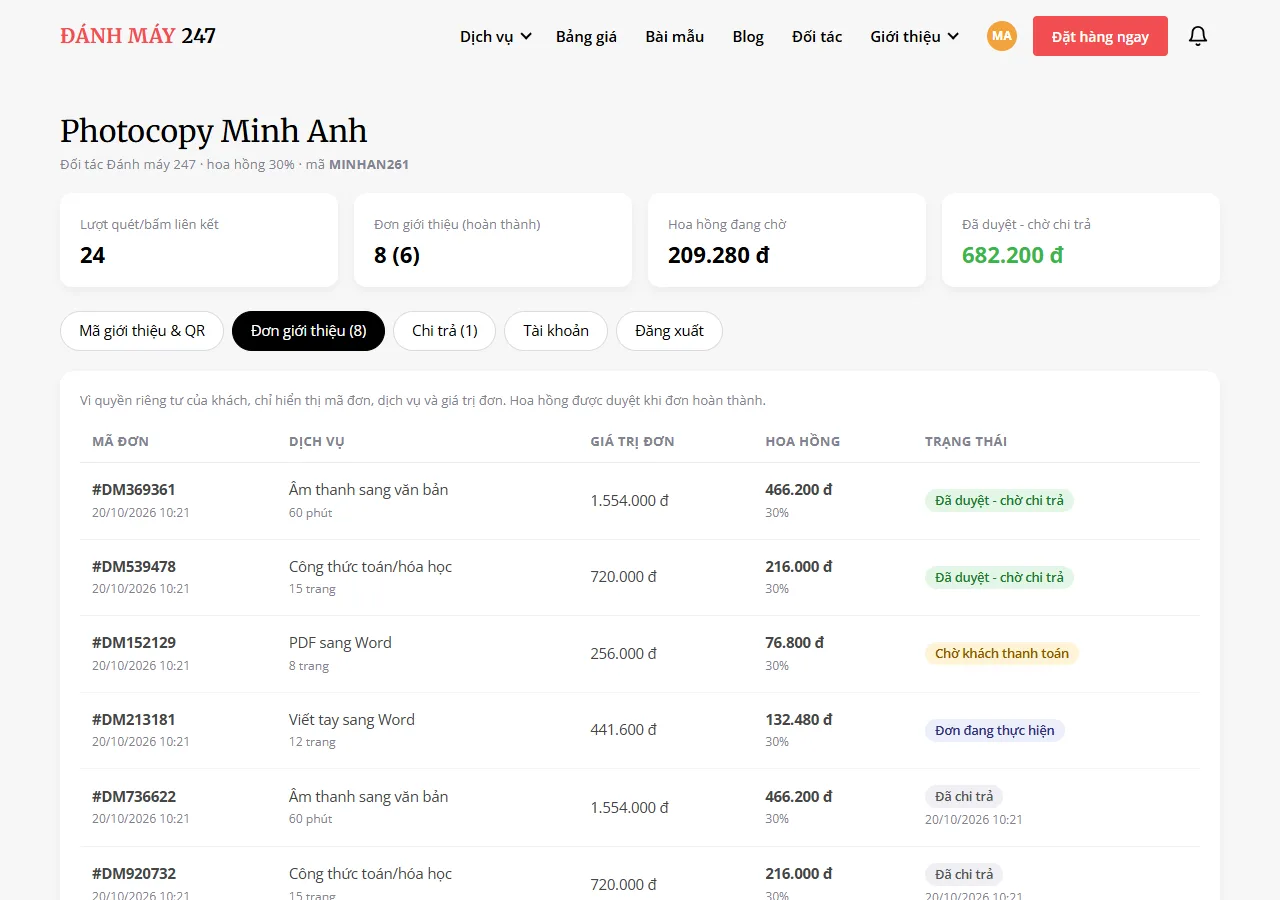
Task: Switch to the Mã giới thiệu & QR tab
Action: click(142, 331)
